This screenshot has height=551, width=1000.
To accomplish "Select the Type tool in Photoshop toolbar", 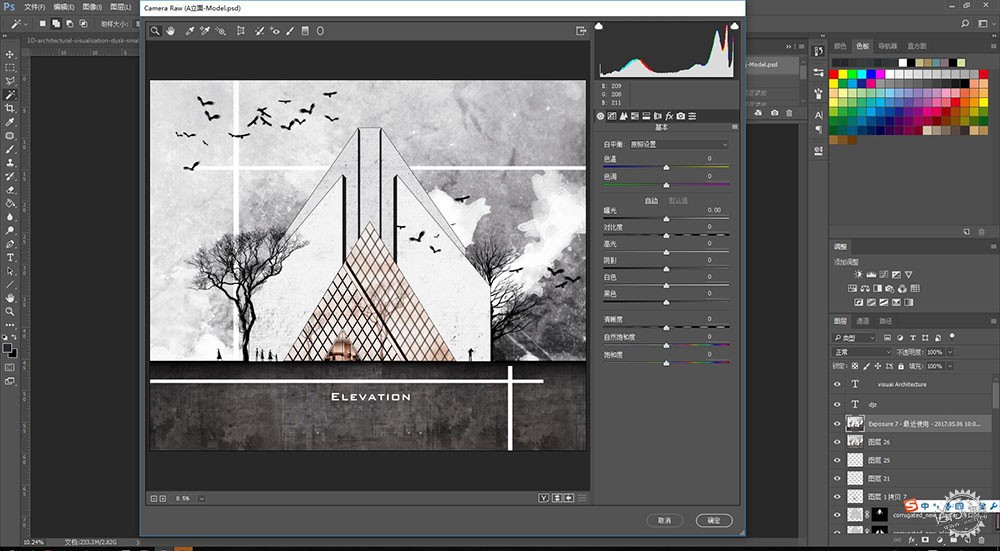I will (x=10, y=258).
